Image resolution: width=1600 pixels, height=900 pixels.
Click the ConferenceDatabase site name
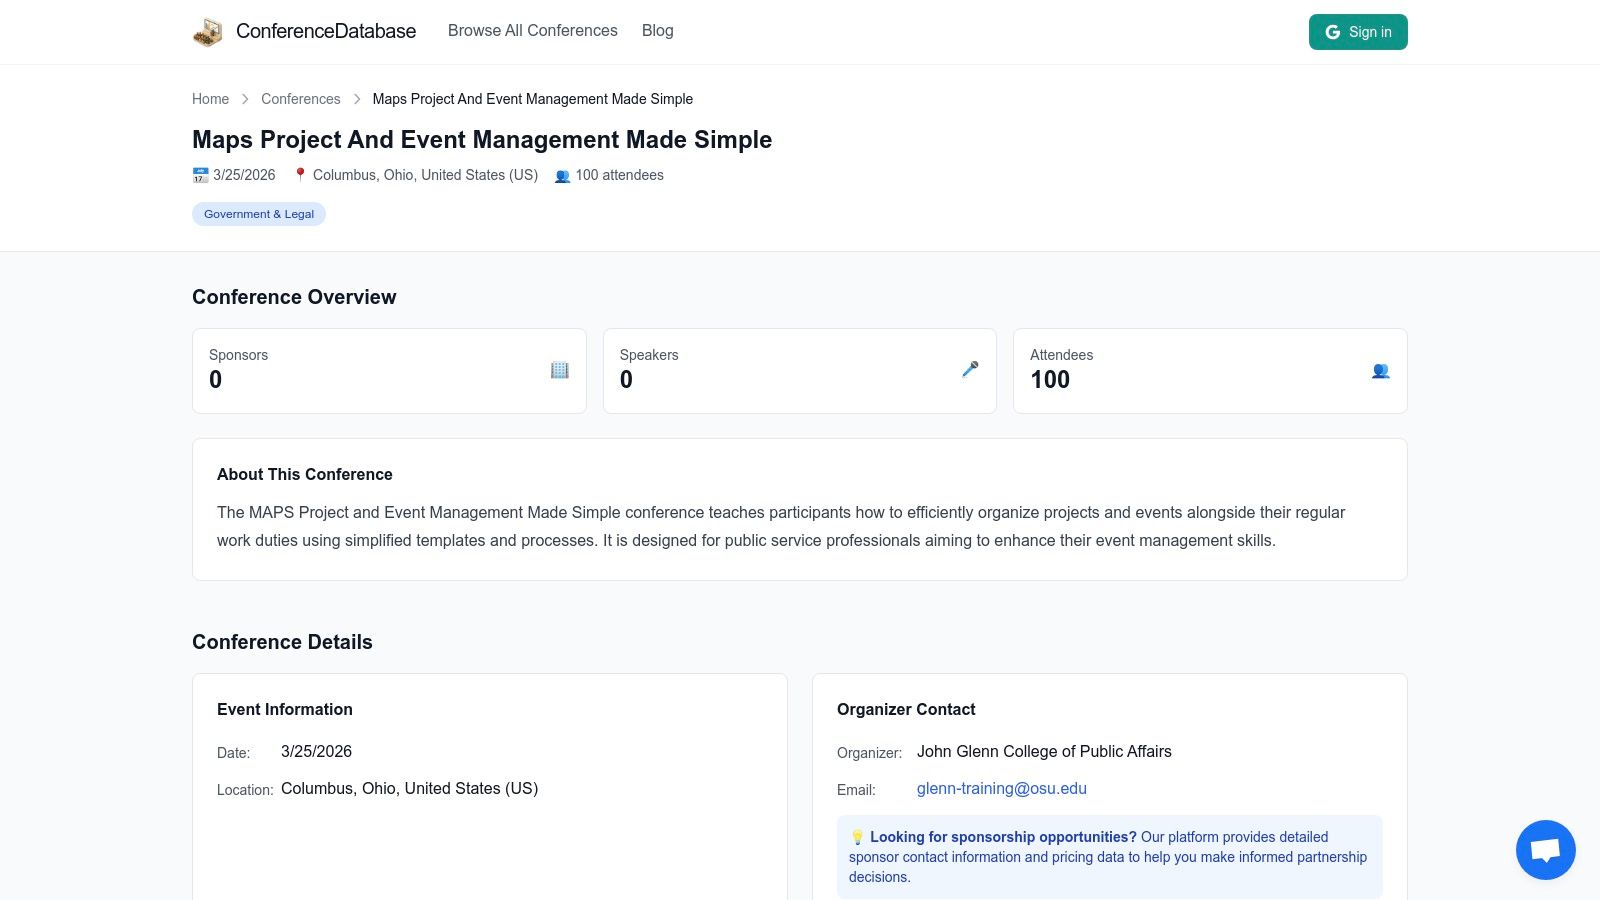tap(325, 32)
